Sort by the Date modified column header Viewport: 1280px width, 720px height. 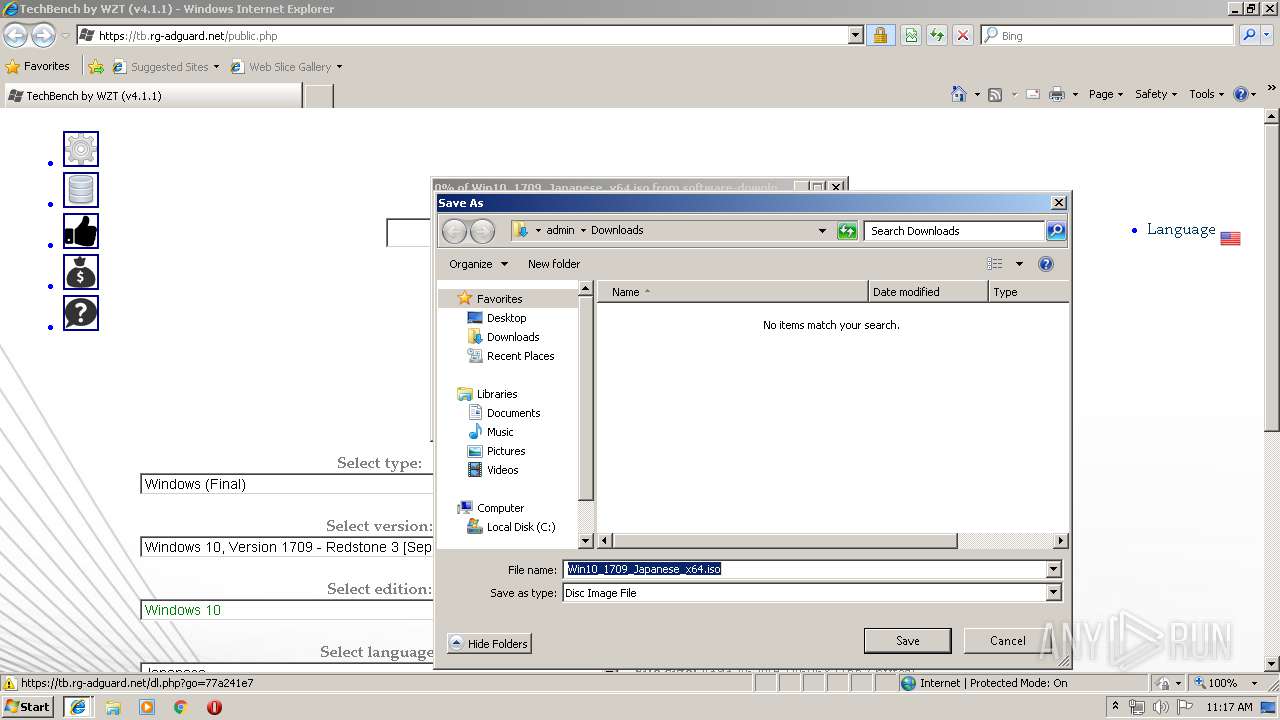tap(928, 292)
